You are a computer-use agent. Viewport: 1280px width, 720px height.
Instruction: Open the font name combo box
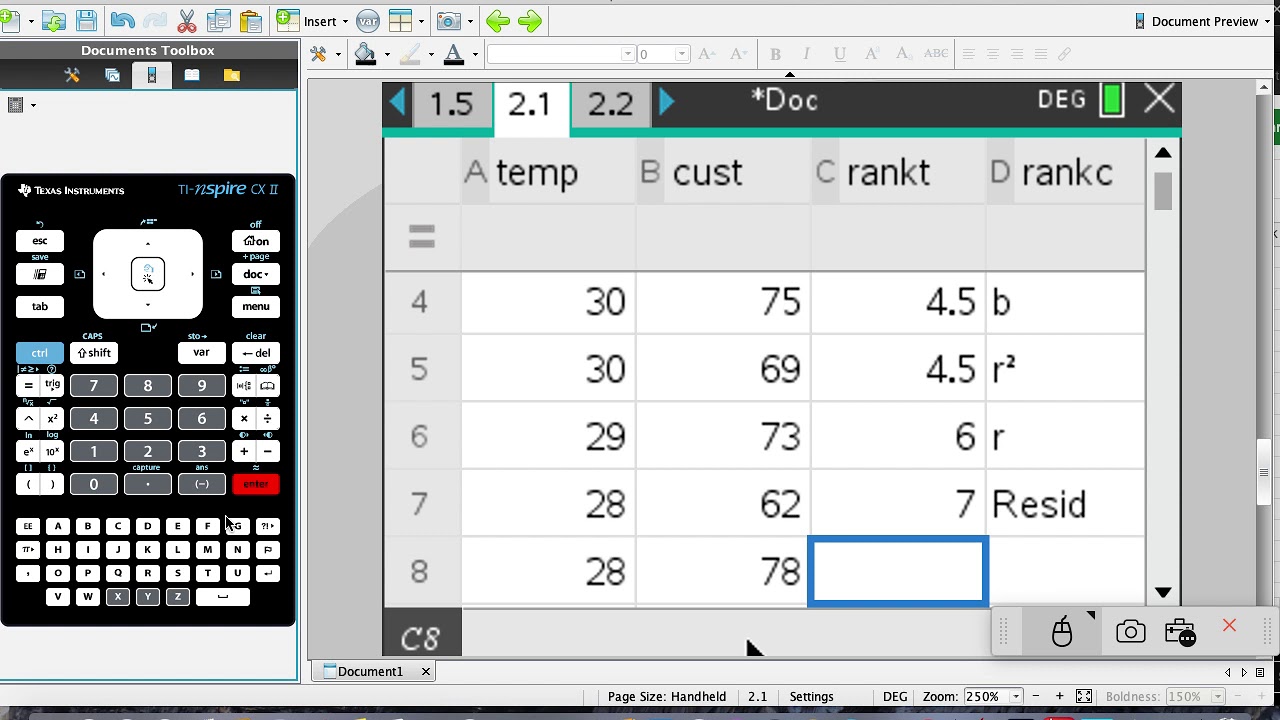[x=561, y=54]
